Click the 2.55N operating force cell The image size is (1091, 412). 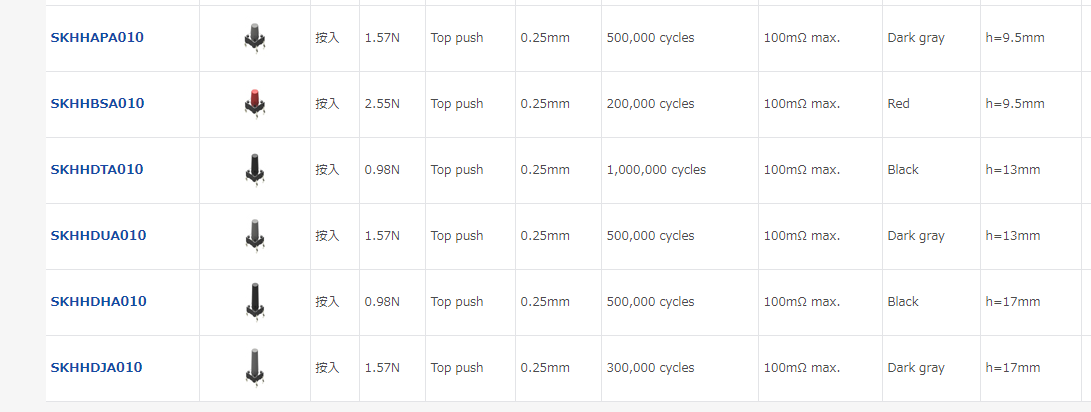coord(382,104)
